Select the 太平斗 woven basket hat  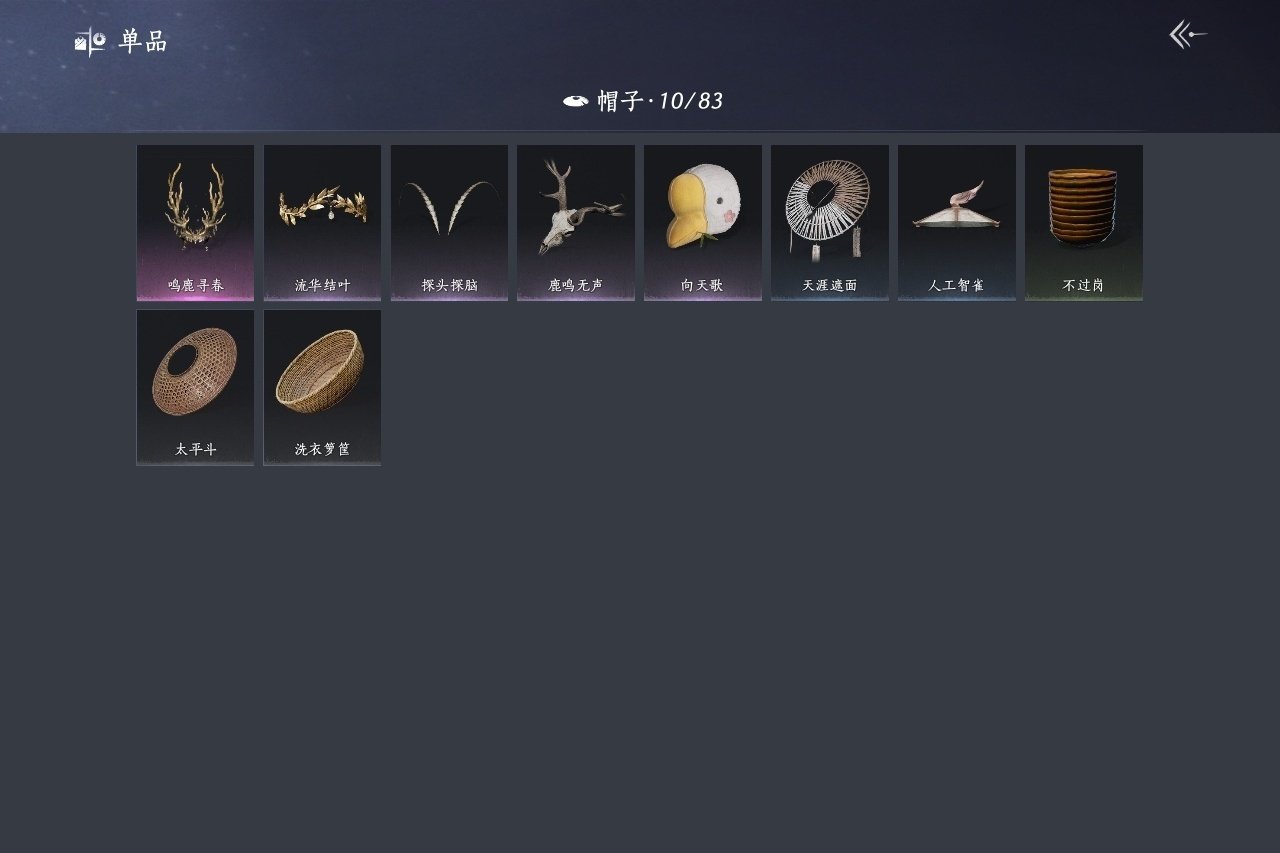click(195, 388)
